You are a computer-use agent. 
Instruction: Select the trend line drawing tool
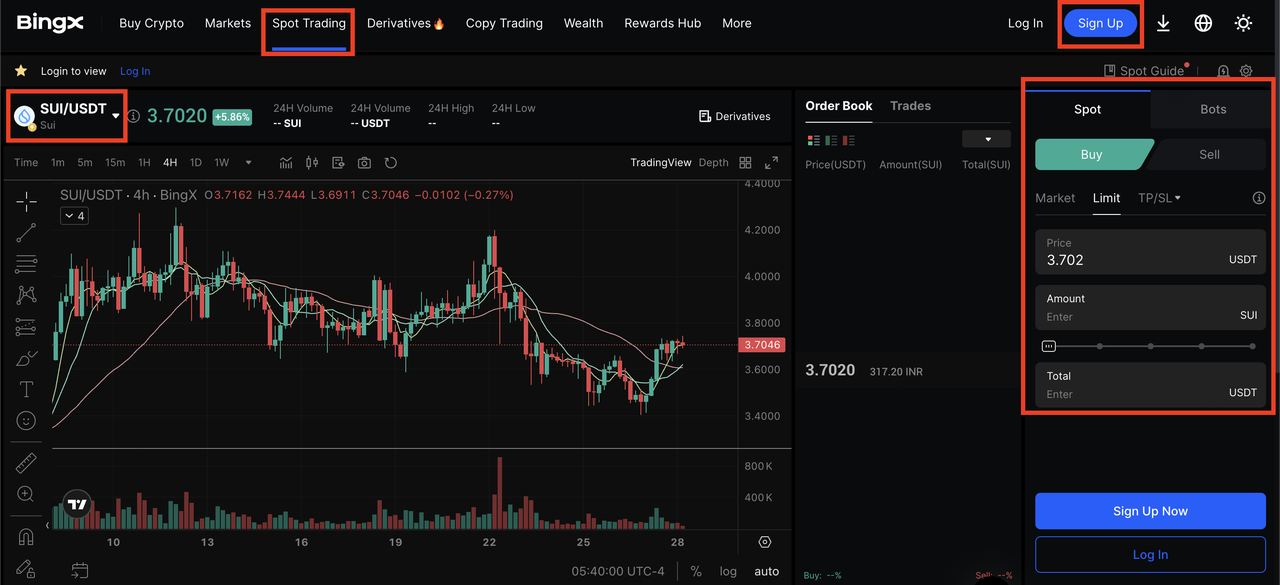coord(26,233)
